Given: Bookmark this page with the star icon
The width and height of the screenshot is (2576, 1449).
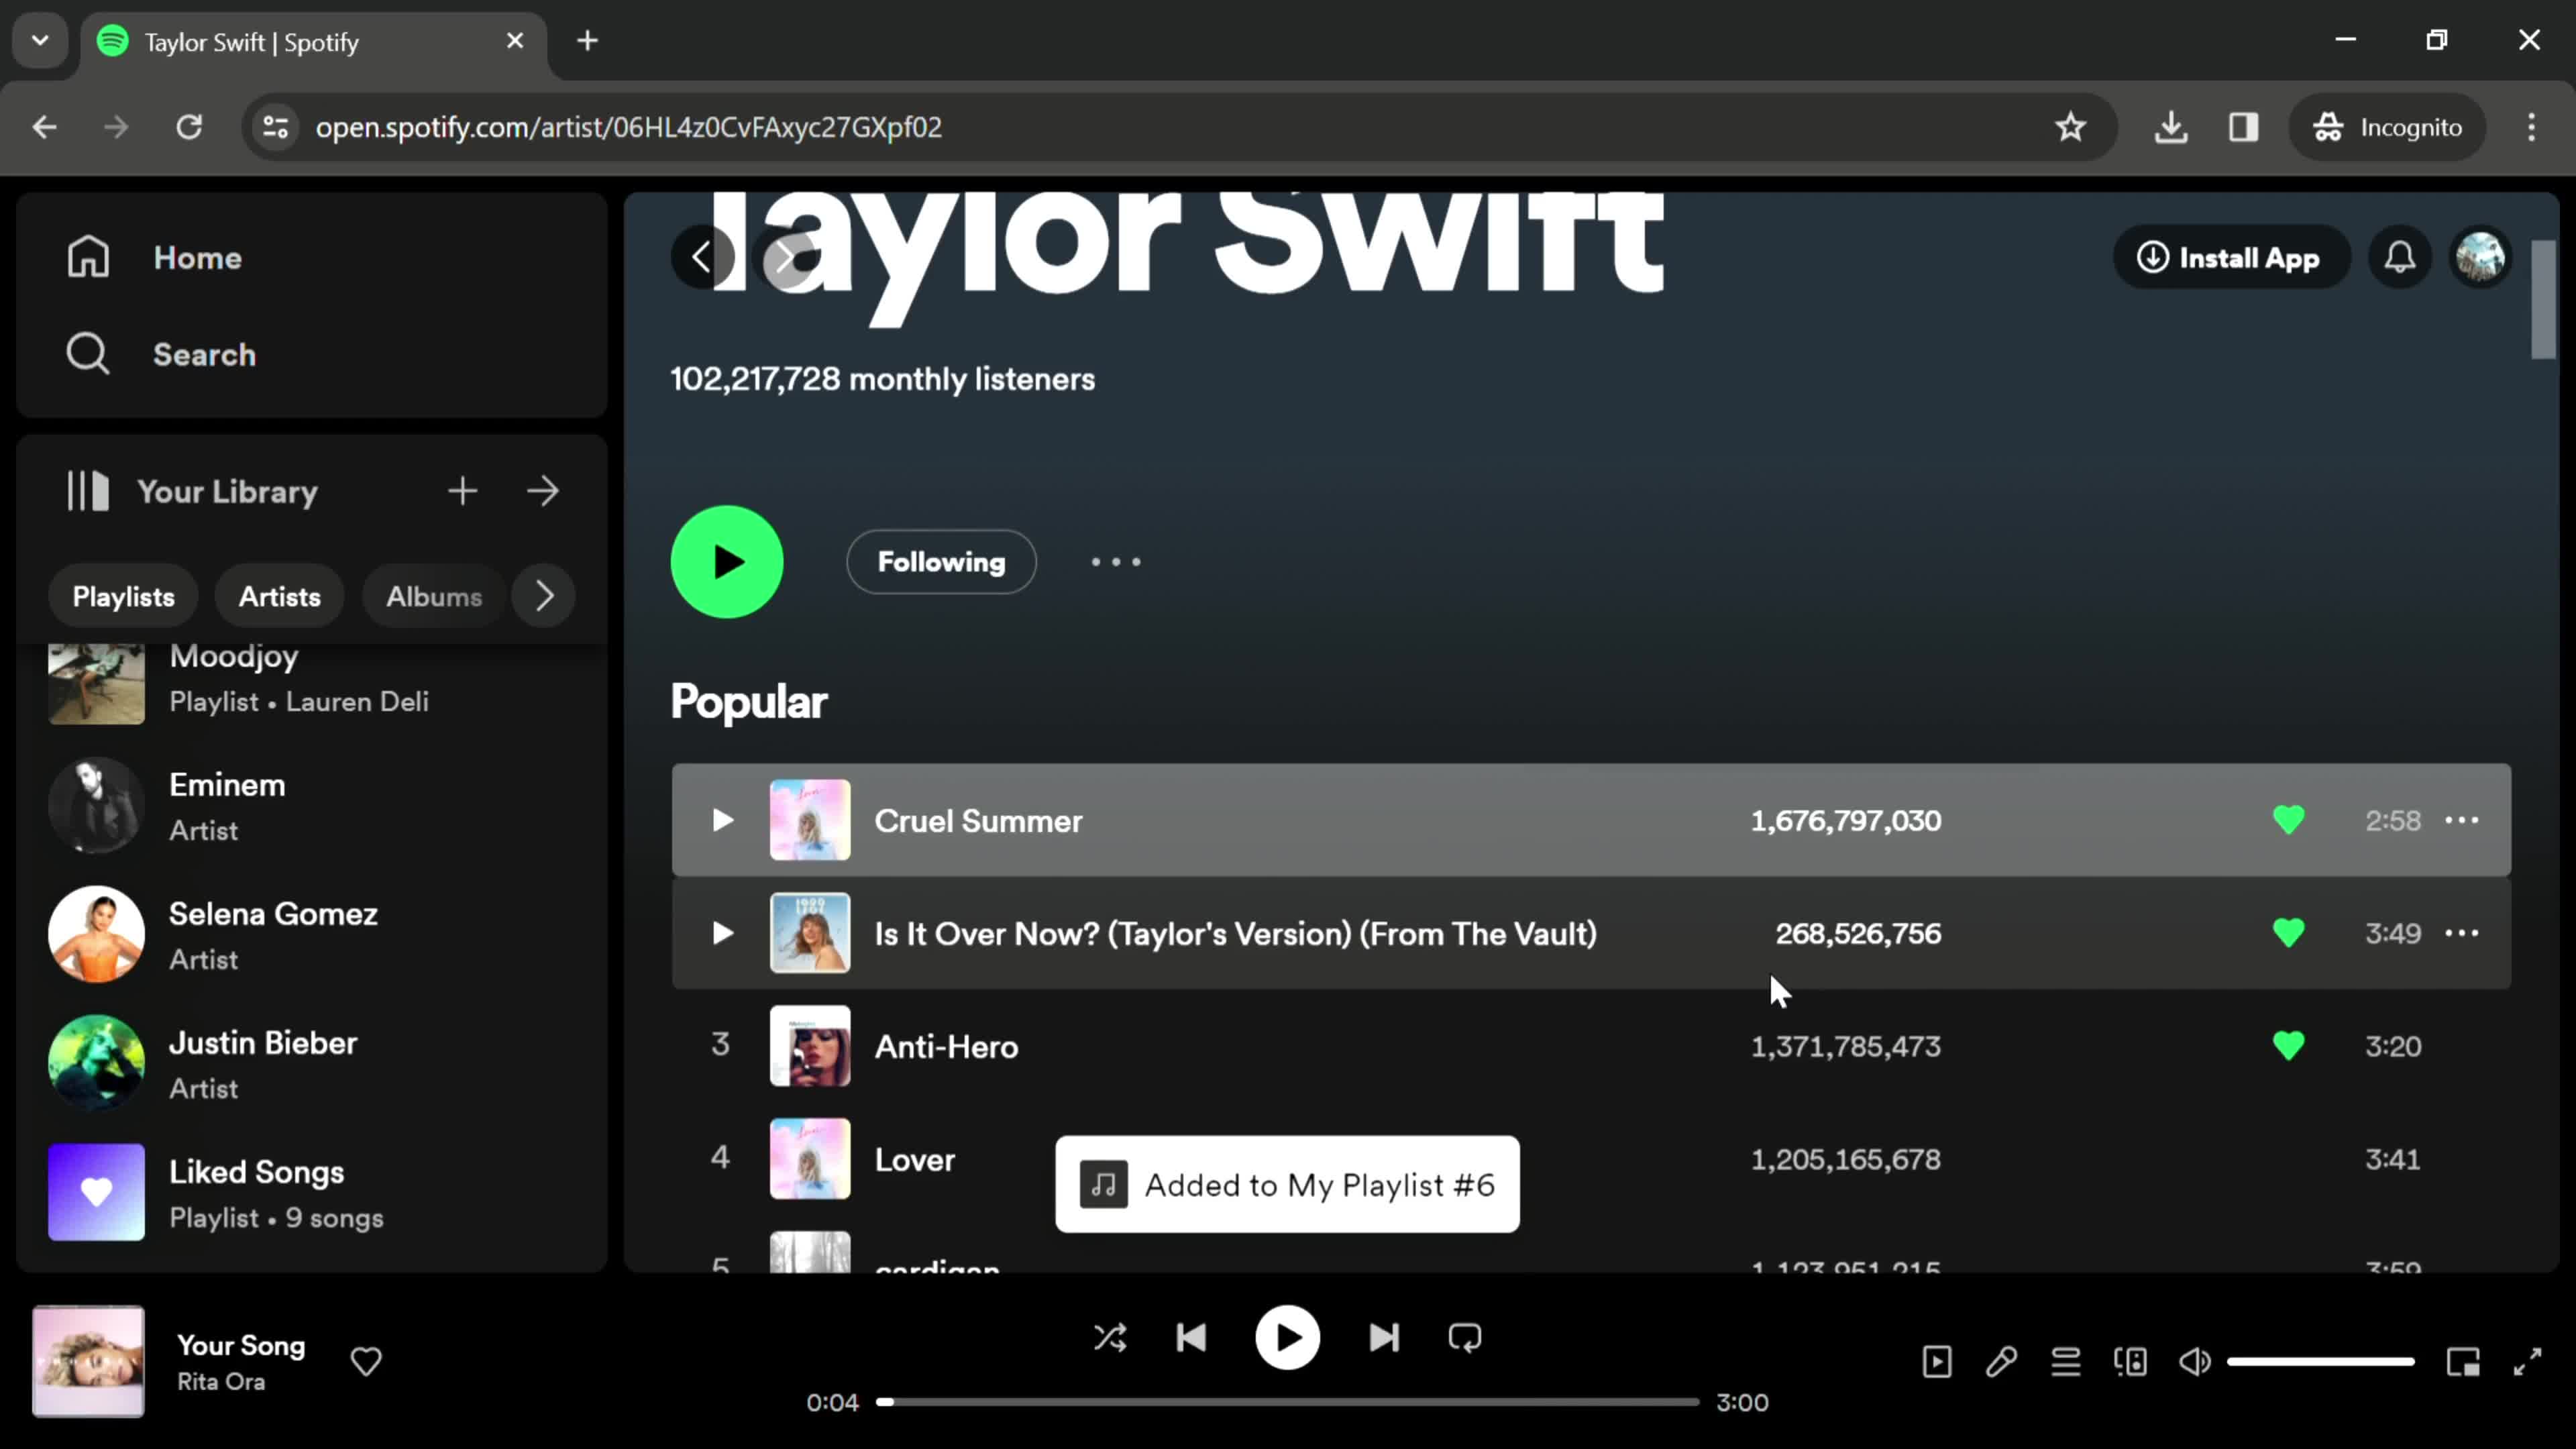Looking at the screenshot, I should (x=2070, y=127).
